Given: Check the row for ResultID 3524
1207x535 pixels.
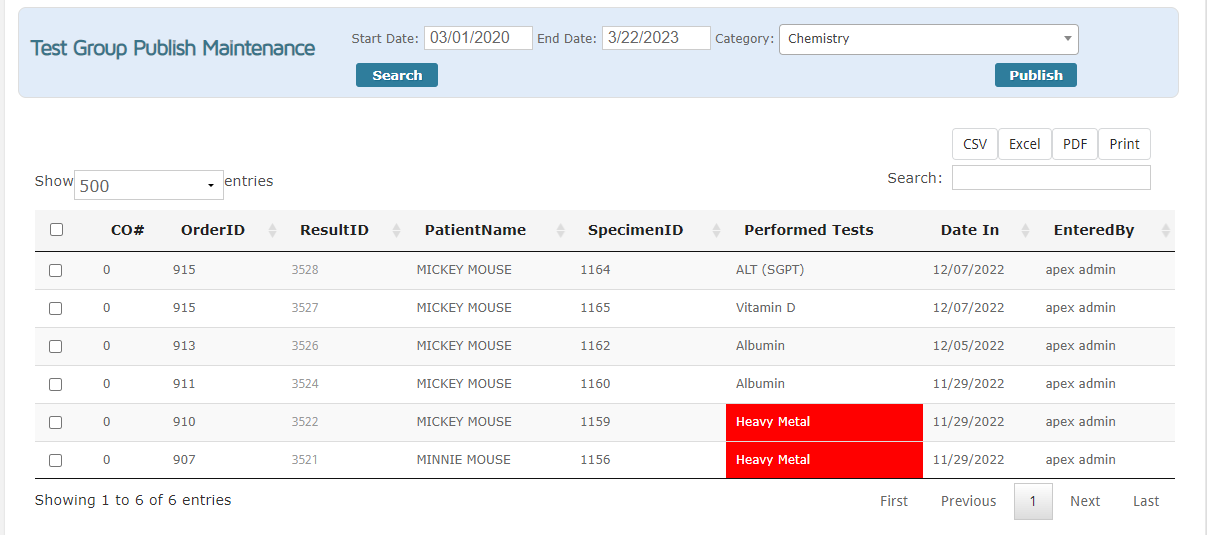Looking at the screenshot, I should pos(56,384).
